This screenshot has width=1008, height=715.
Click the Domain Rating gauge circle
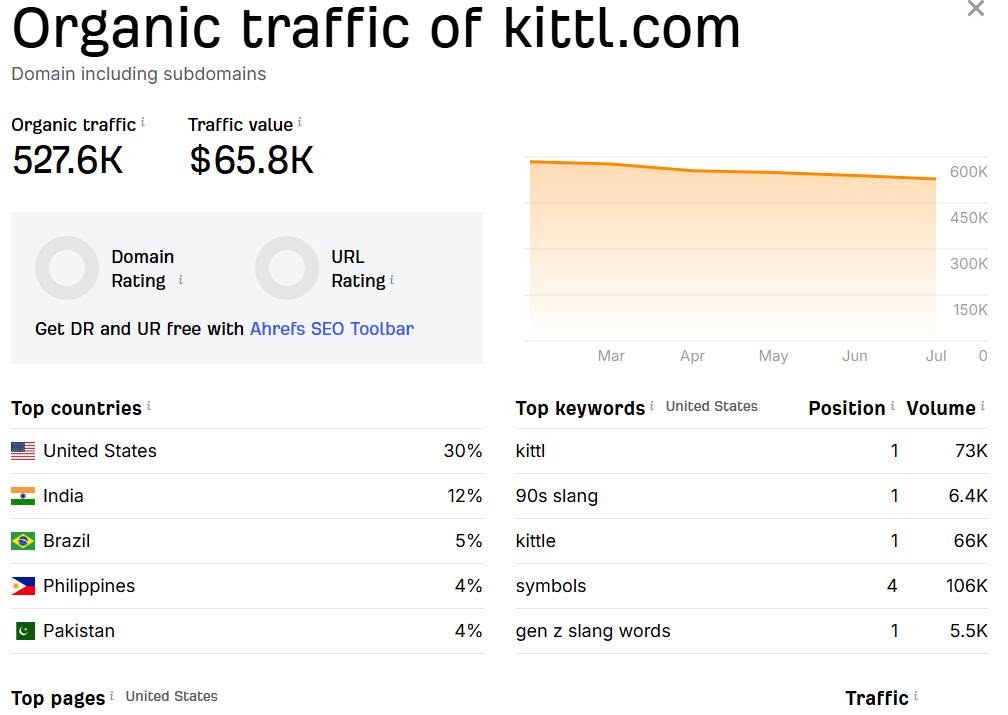coord(67,267)
